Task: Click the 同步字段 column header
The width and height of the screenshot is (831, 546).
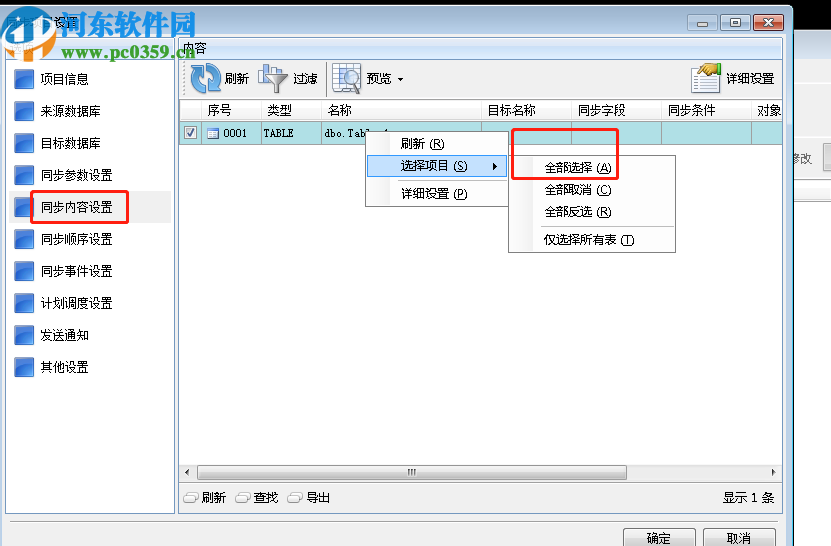Action: click(616, 110)
